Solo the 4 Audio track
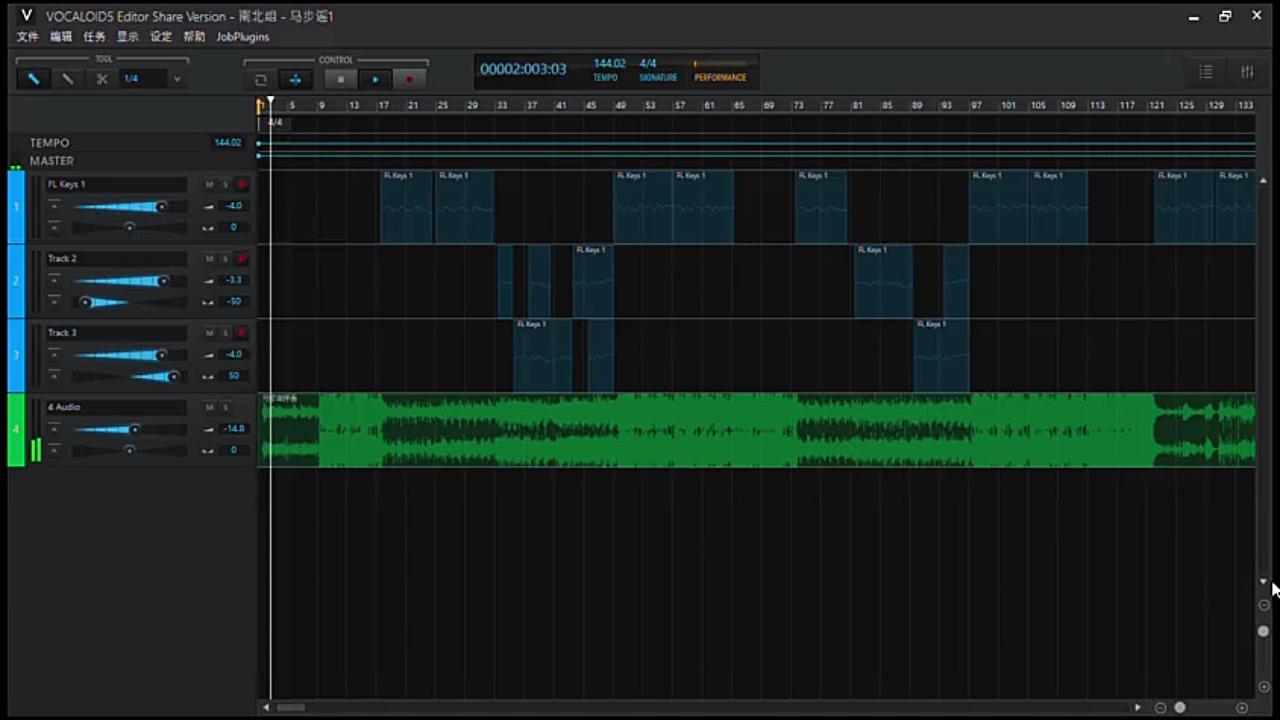Viewport: 1280px width, 720px height. 225,407
